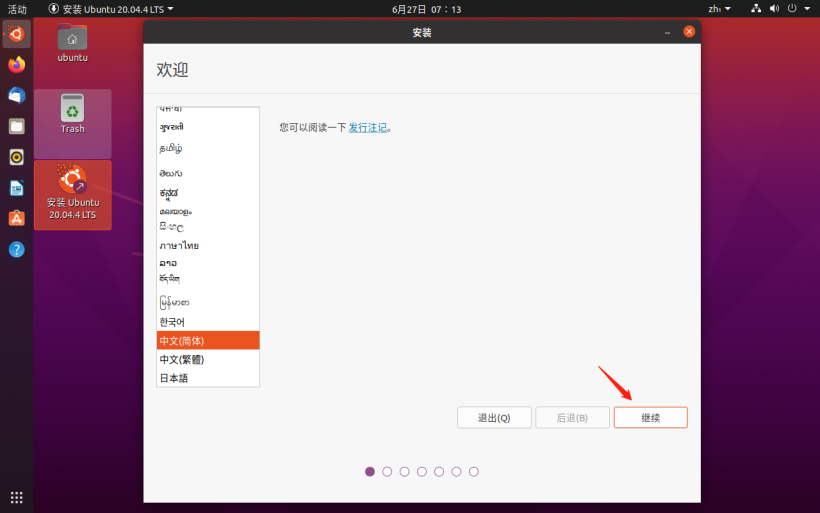Click the 安装 Ubuntu 20.04.4 LTS desktop shortcut
The width and height of the screenshot is (820, 513).
click(72, 193)
